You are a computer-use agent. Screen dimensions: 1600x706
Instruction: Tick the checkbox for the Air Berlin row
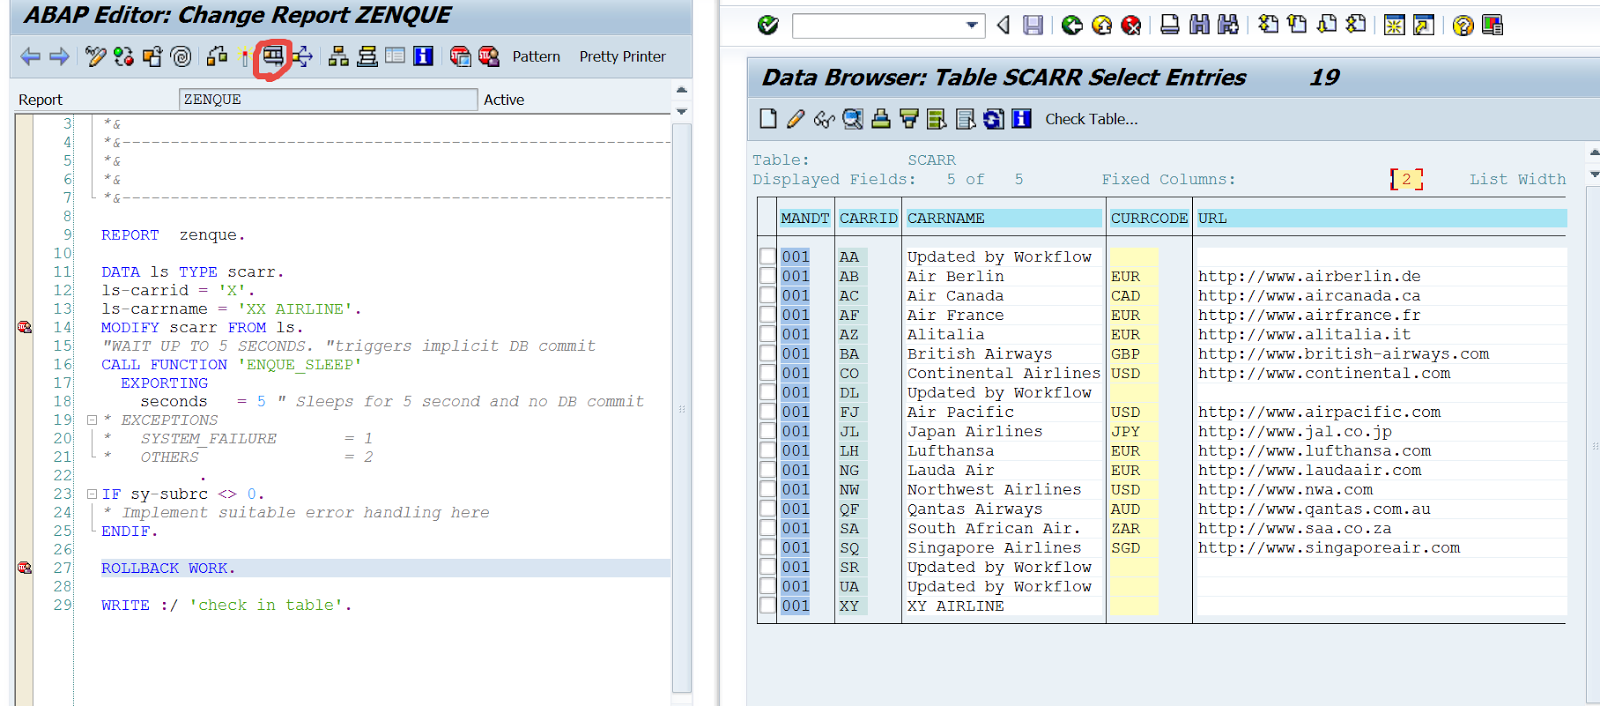(x=767, y=276)
